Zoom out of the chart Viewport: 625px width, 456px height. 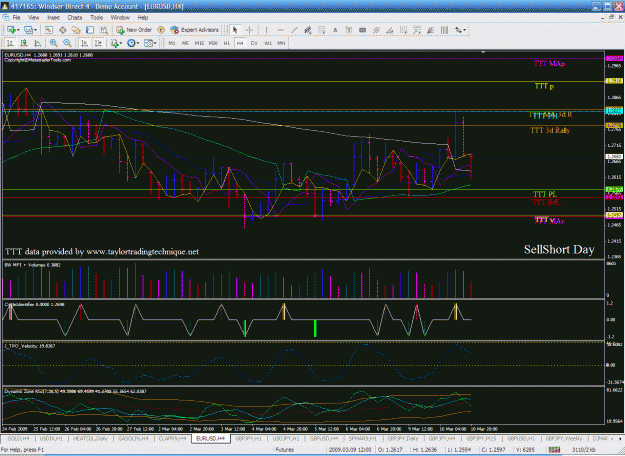click(x=67, y=43)
